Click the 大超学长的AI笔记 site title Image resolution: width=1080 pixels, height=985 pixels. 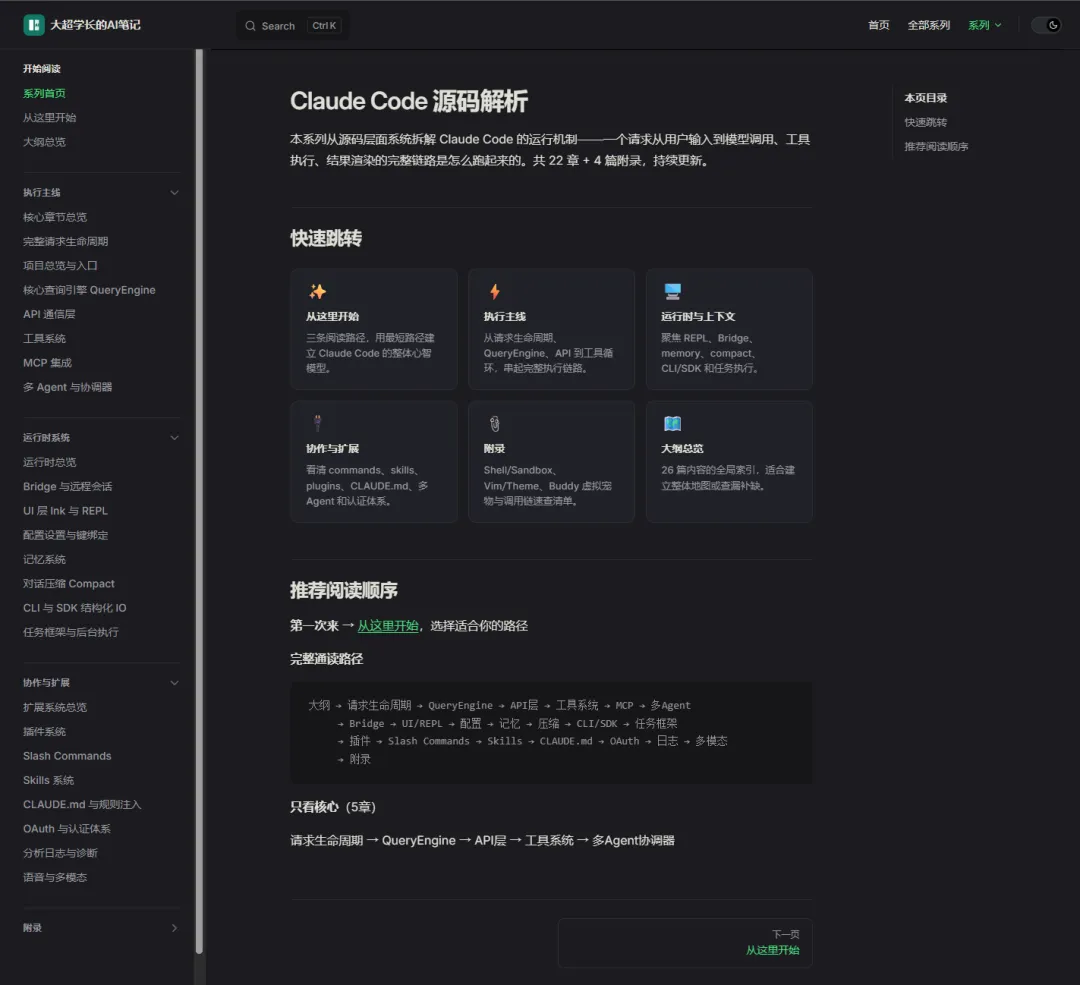(x=95, y=25)
